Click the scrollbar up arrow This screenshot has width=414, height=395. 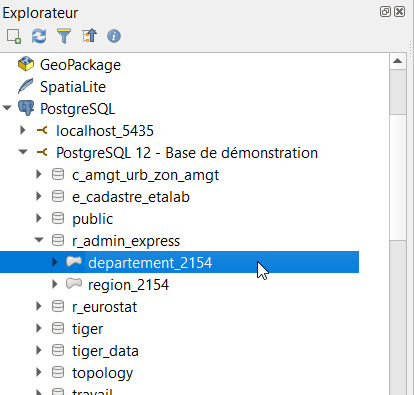tap(397, 61)
